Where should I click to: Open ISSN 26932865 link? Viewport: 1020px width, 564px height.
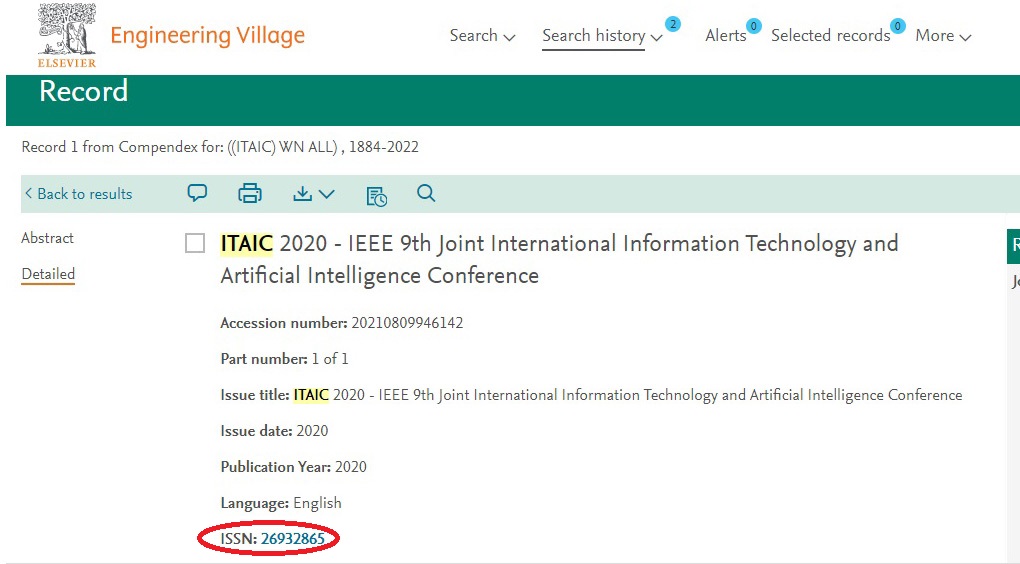tap(293, 539)
